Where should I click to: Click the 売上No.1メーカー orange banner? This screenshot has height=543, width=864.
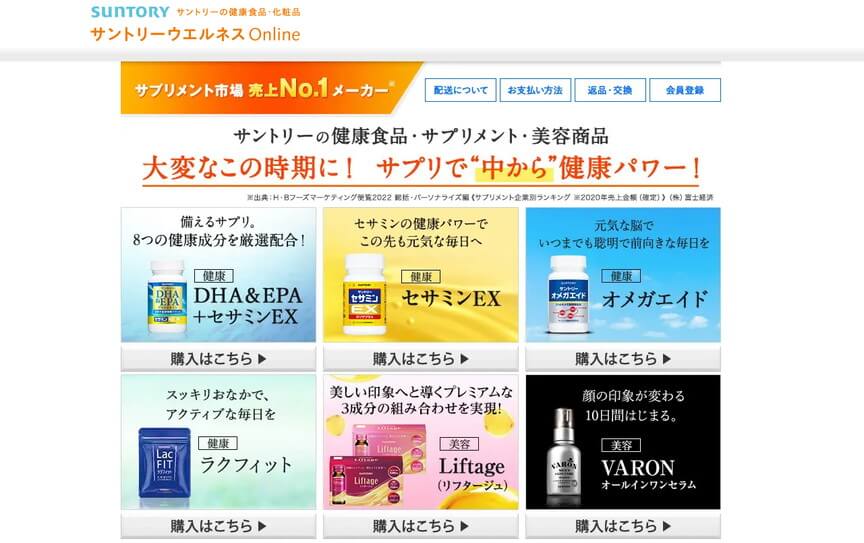270,88
